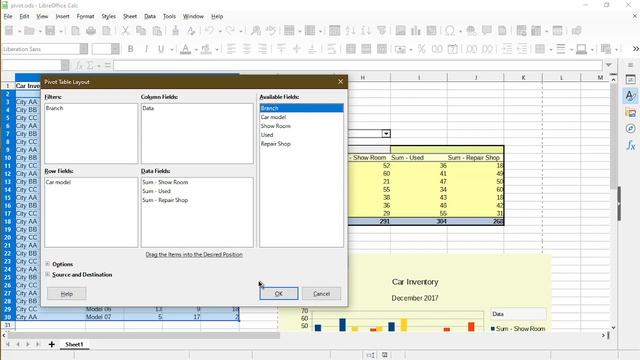The width and height of the screenshot is (640, 360).
Task: Open the Data menu
Action: [150, 16]
